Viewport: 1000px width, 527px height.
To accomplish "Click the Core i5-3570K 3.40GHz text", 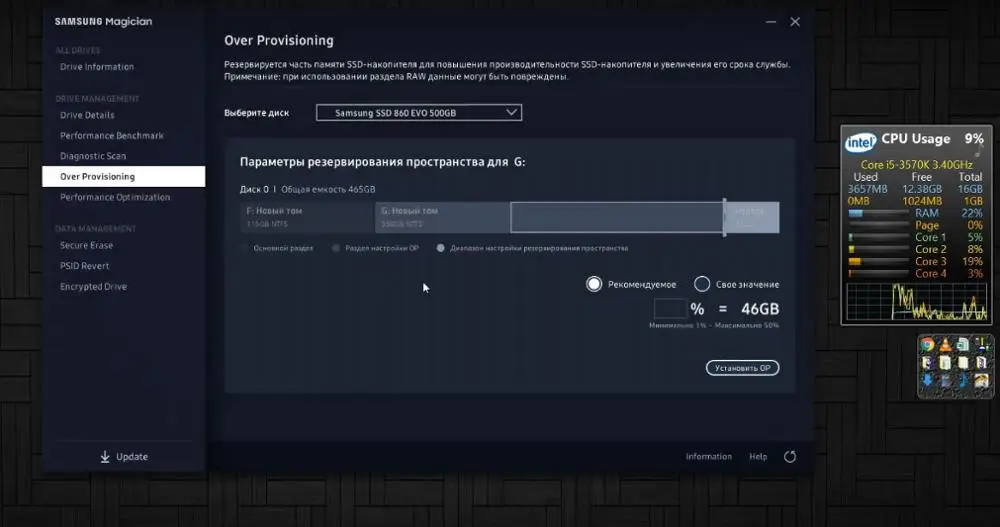I will tap(916, 165).
